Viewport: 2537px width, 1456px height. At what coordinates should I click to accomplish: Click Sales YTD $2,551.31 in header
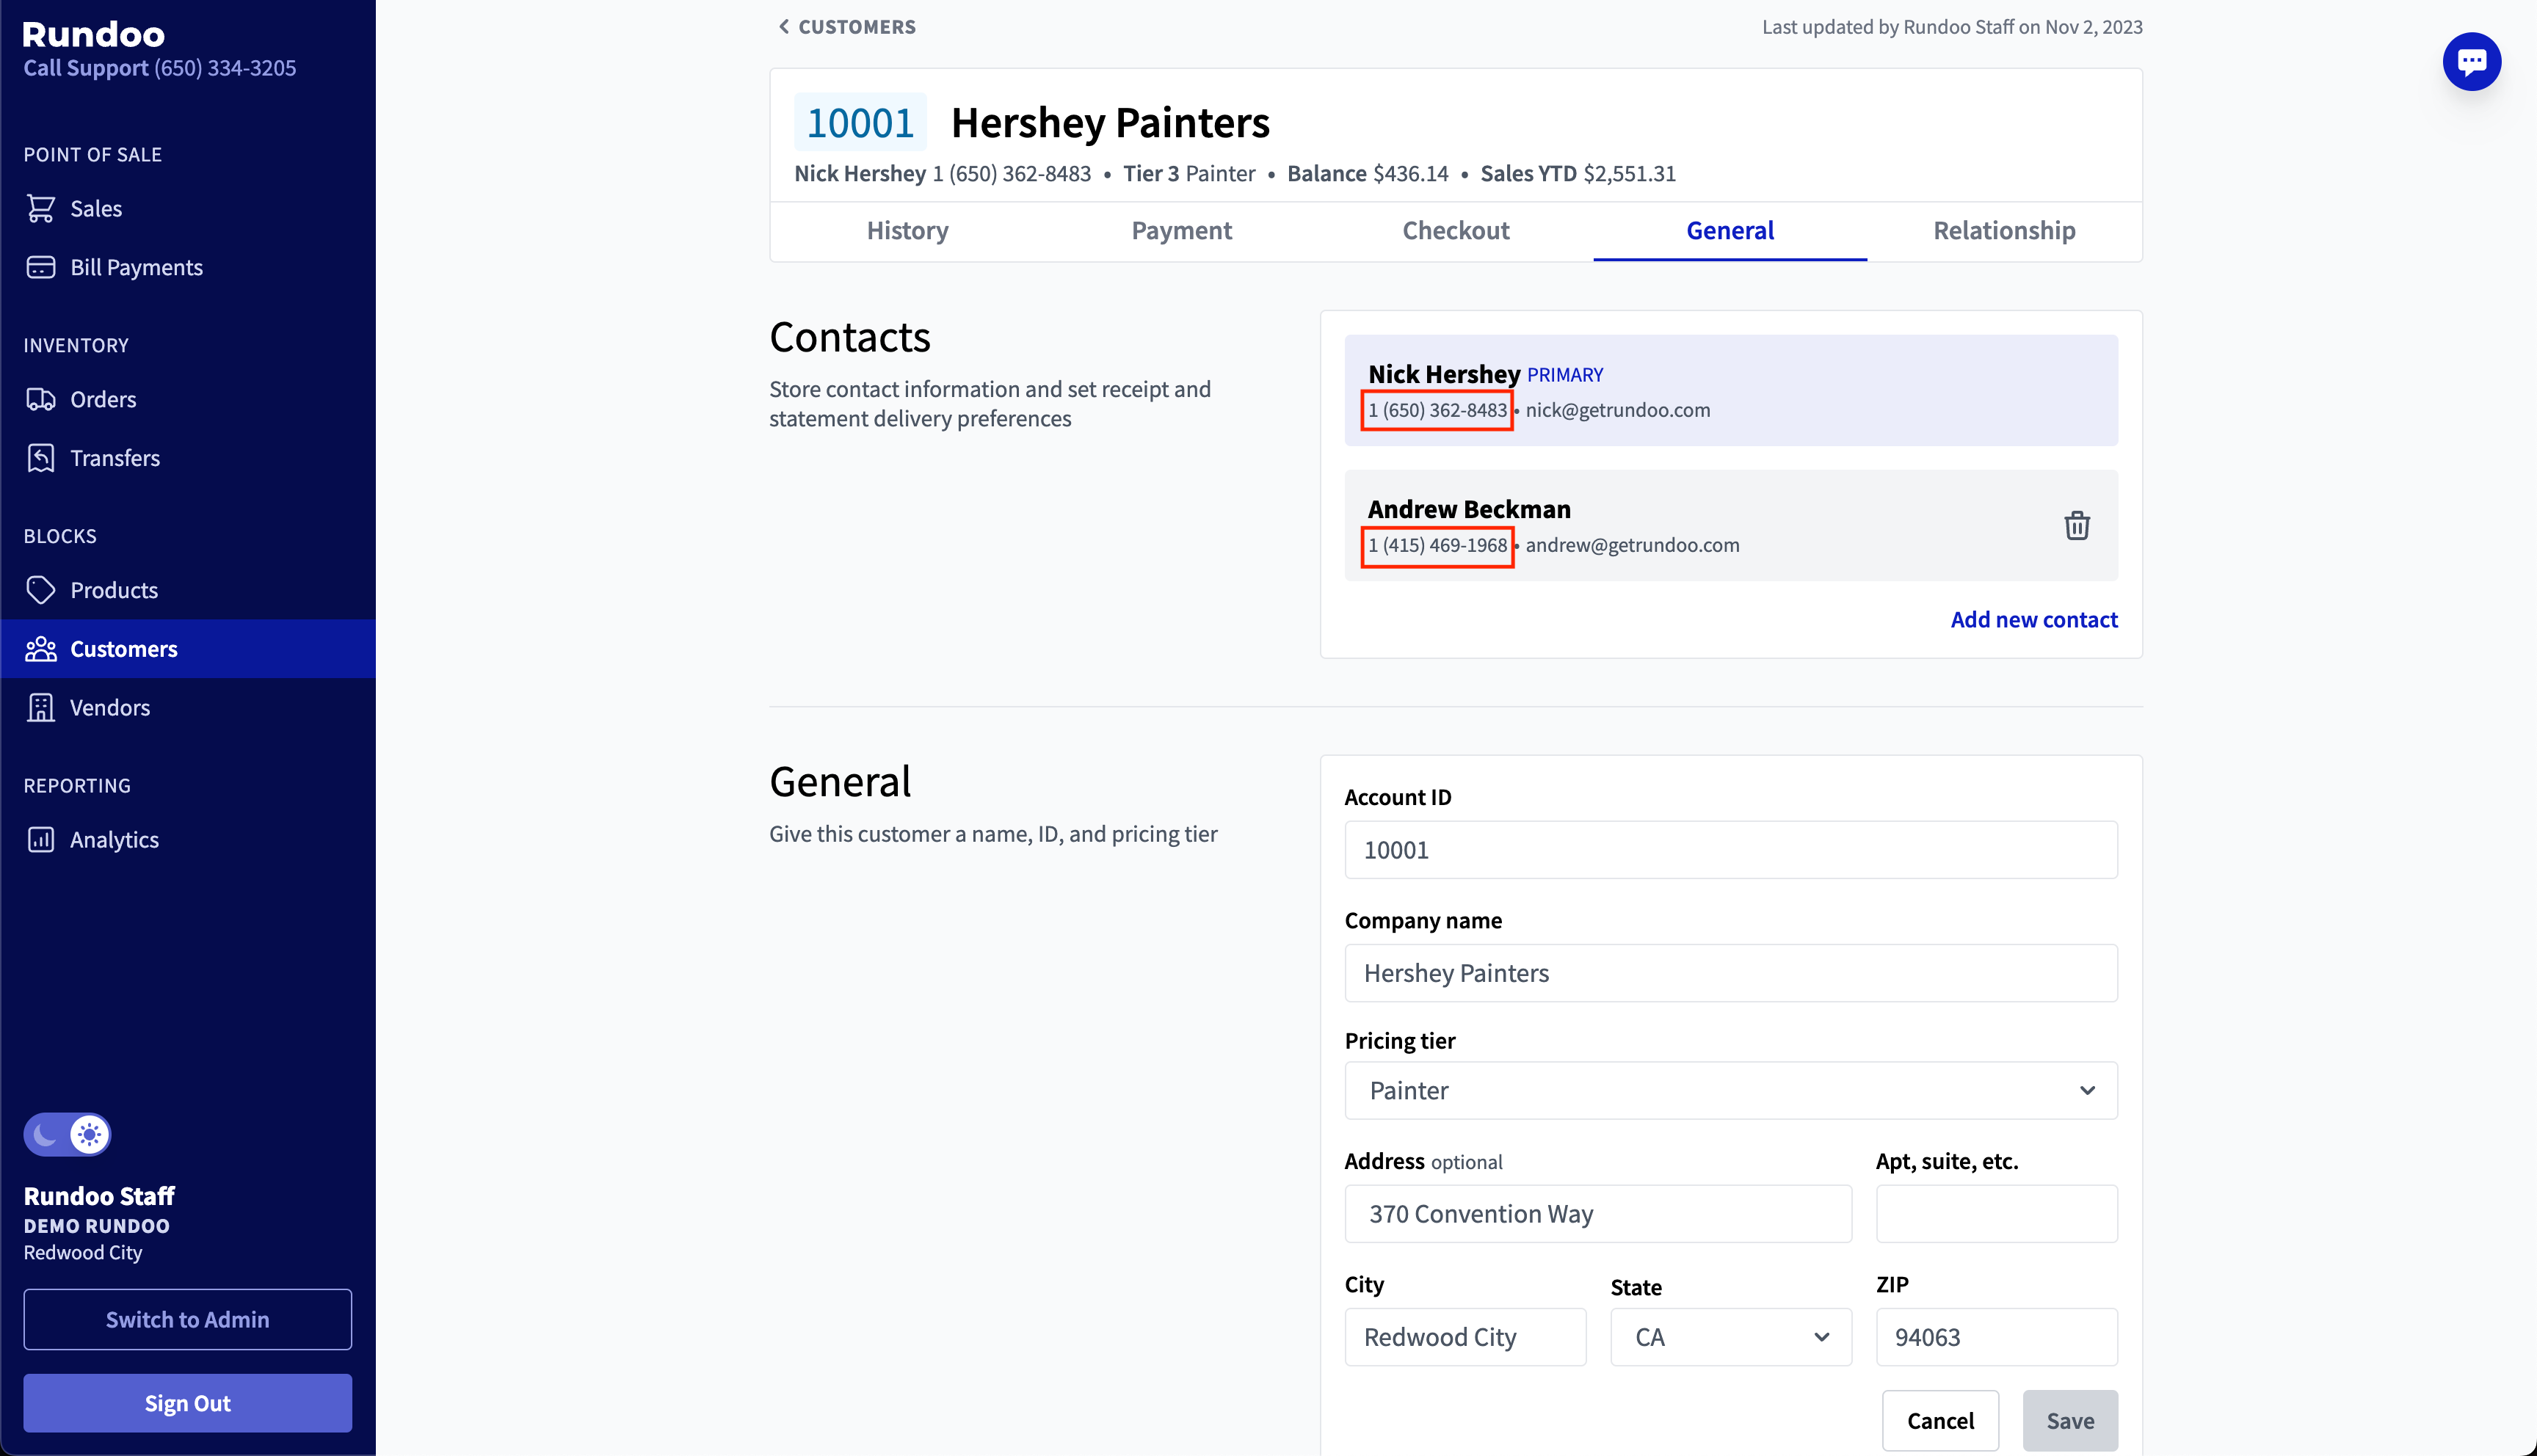1577,173
